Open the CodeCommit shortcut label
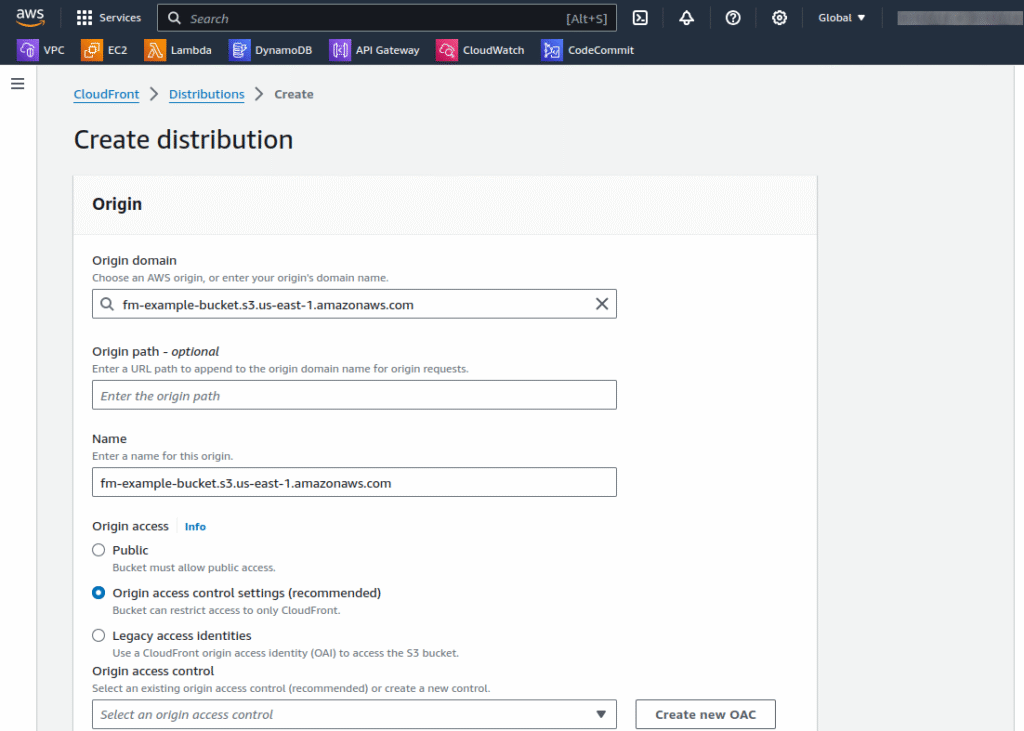The height and width of the screenshot is (731, 1024). (601, 50)
